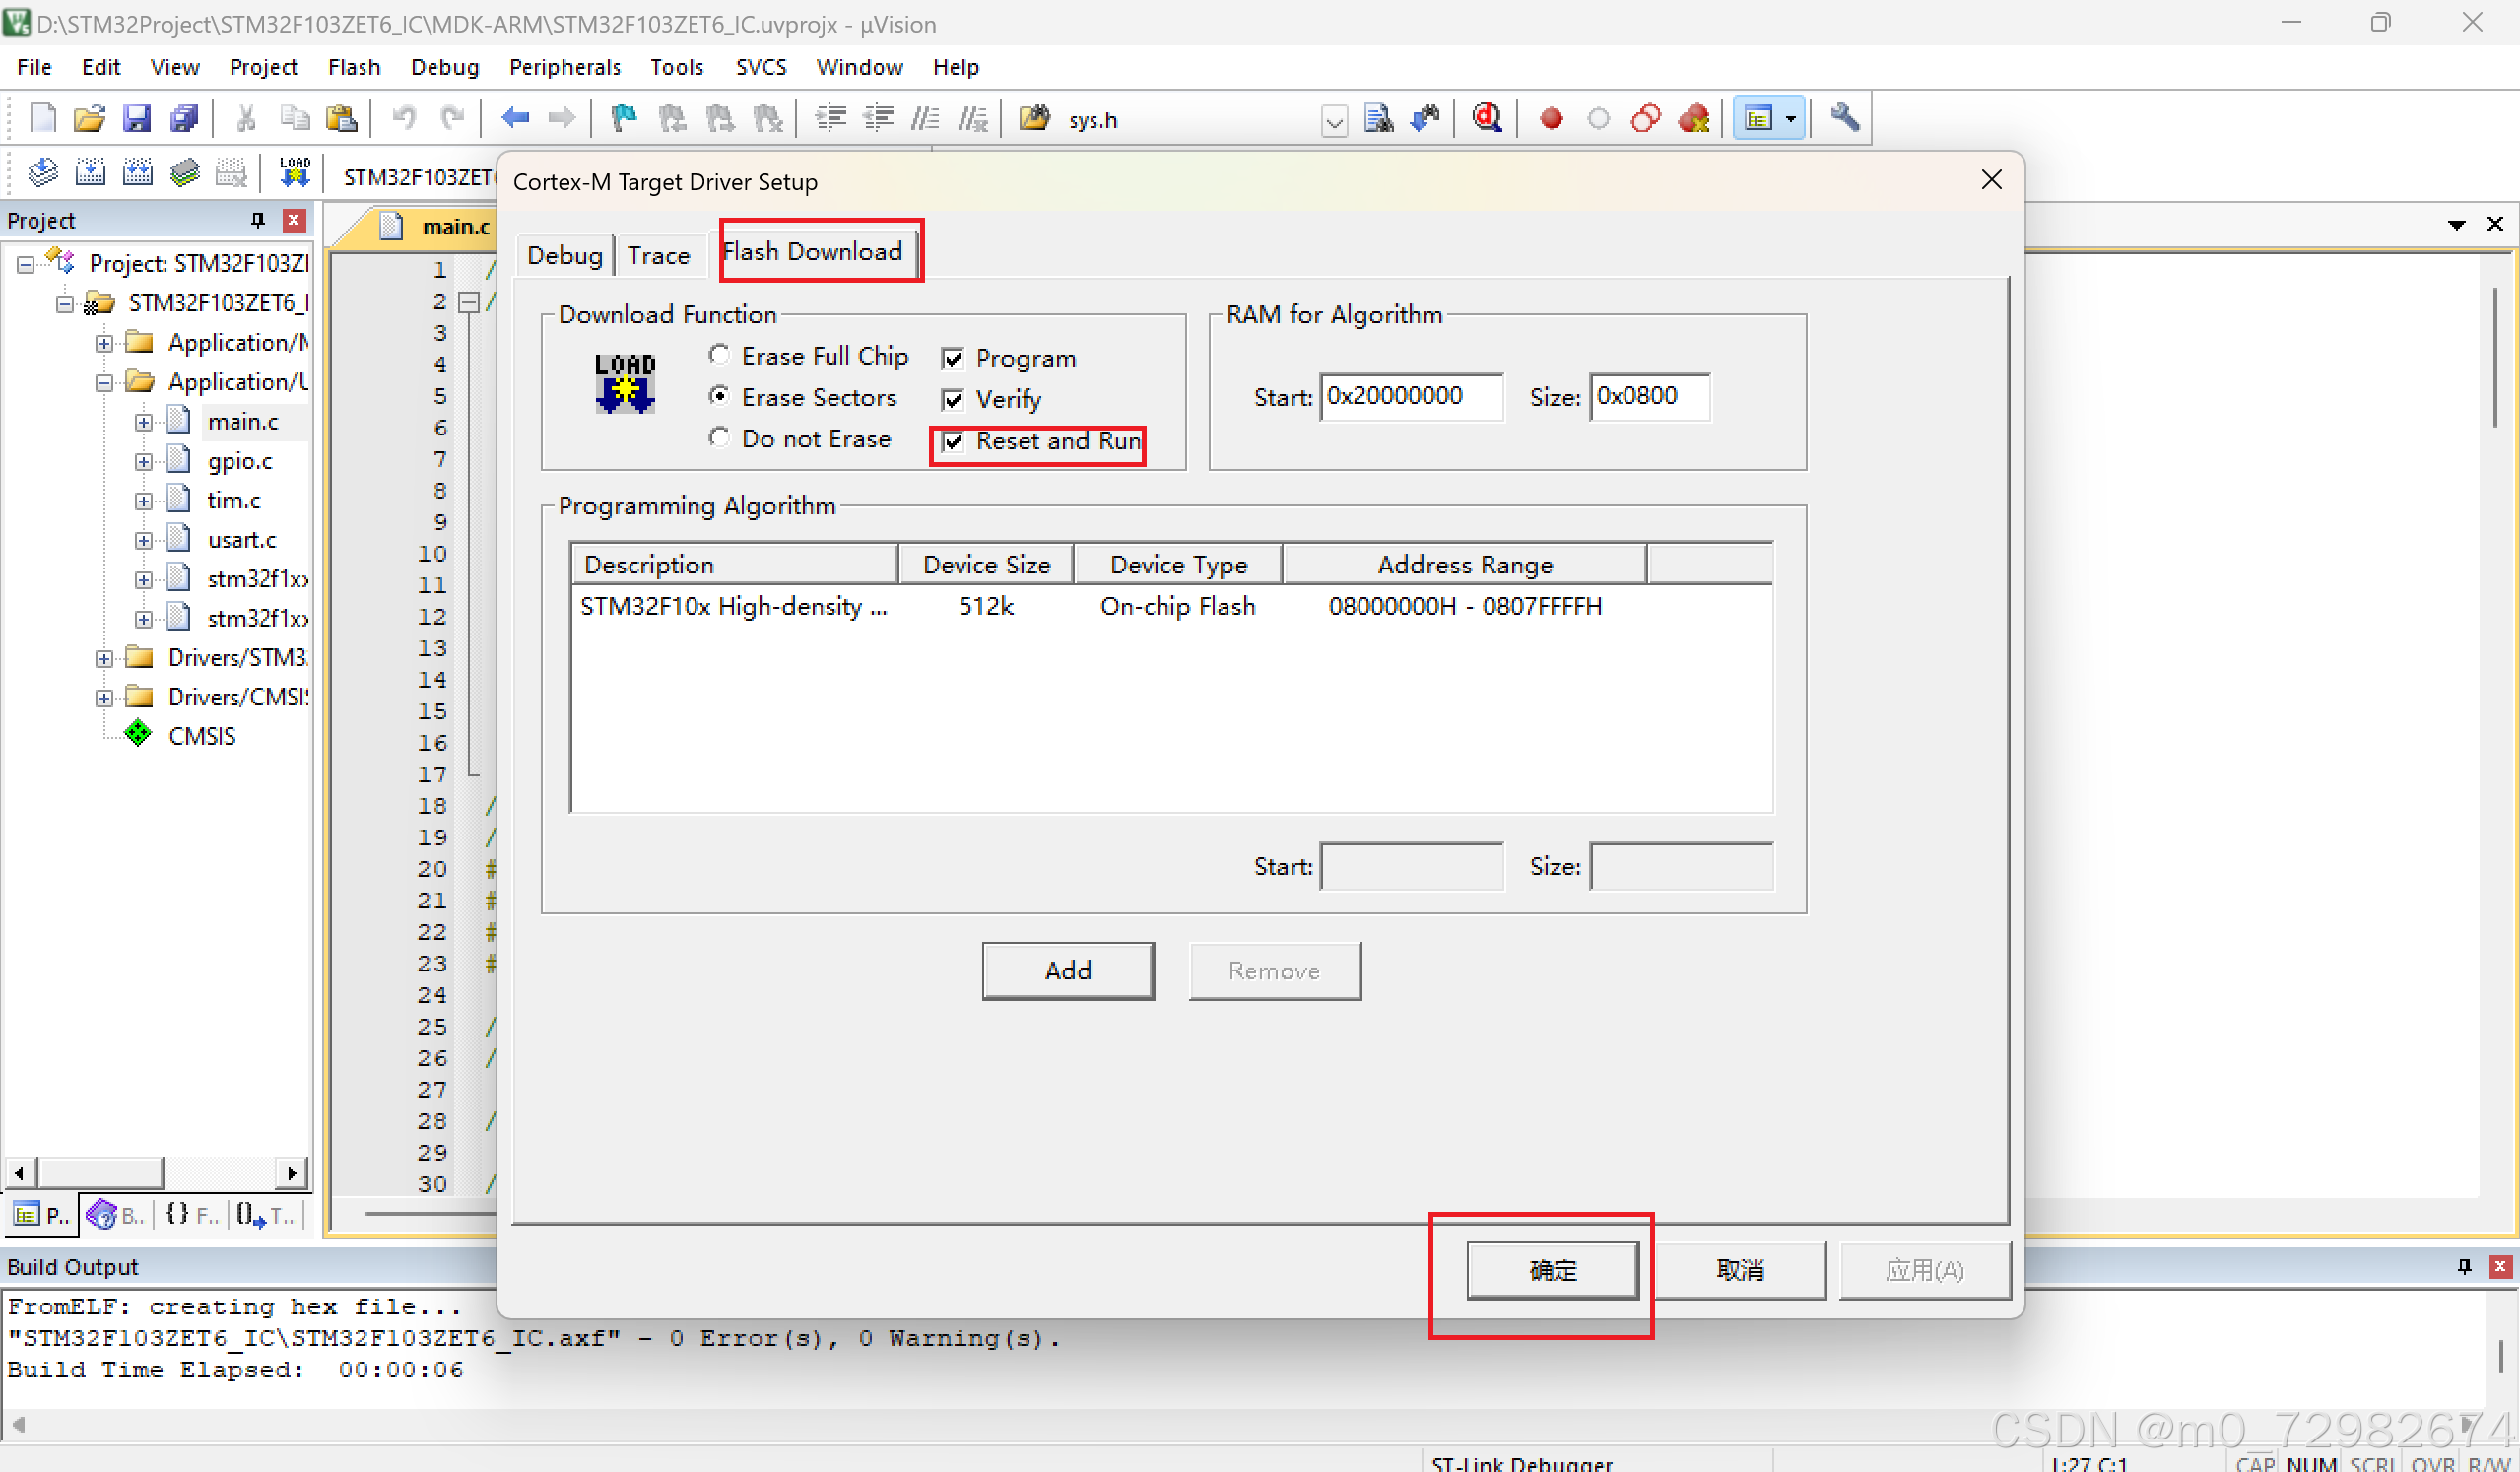The width and height of the screenshot is (2520, 1472).
Task: Expand the main.c file node
Action: 144,422
